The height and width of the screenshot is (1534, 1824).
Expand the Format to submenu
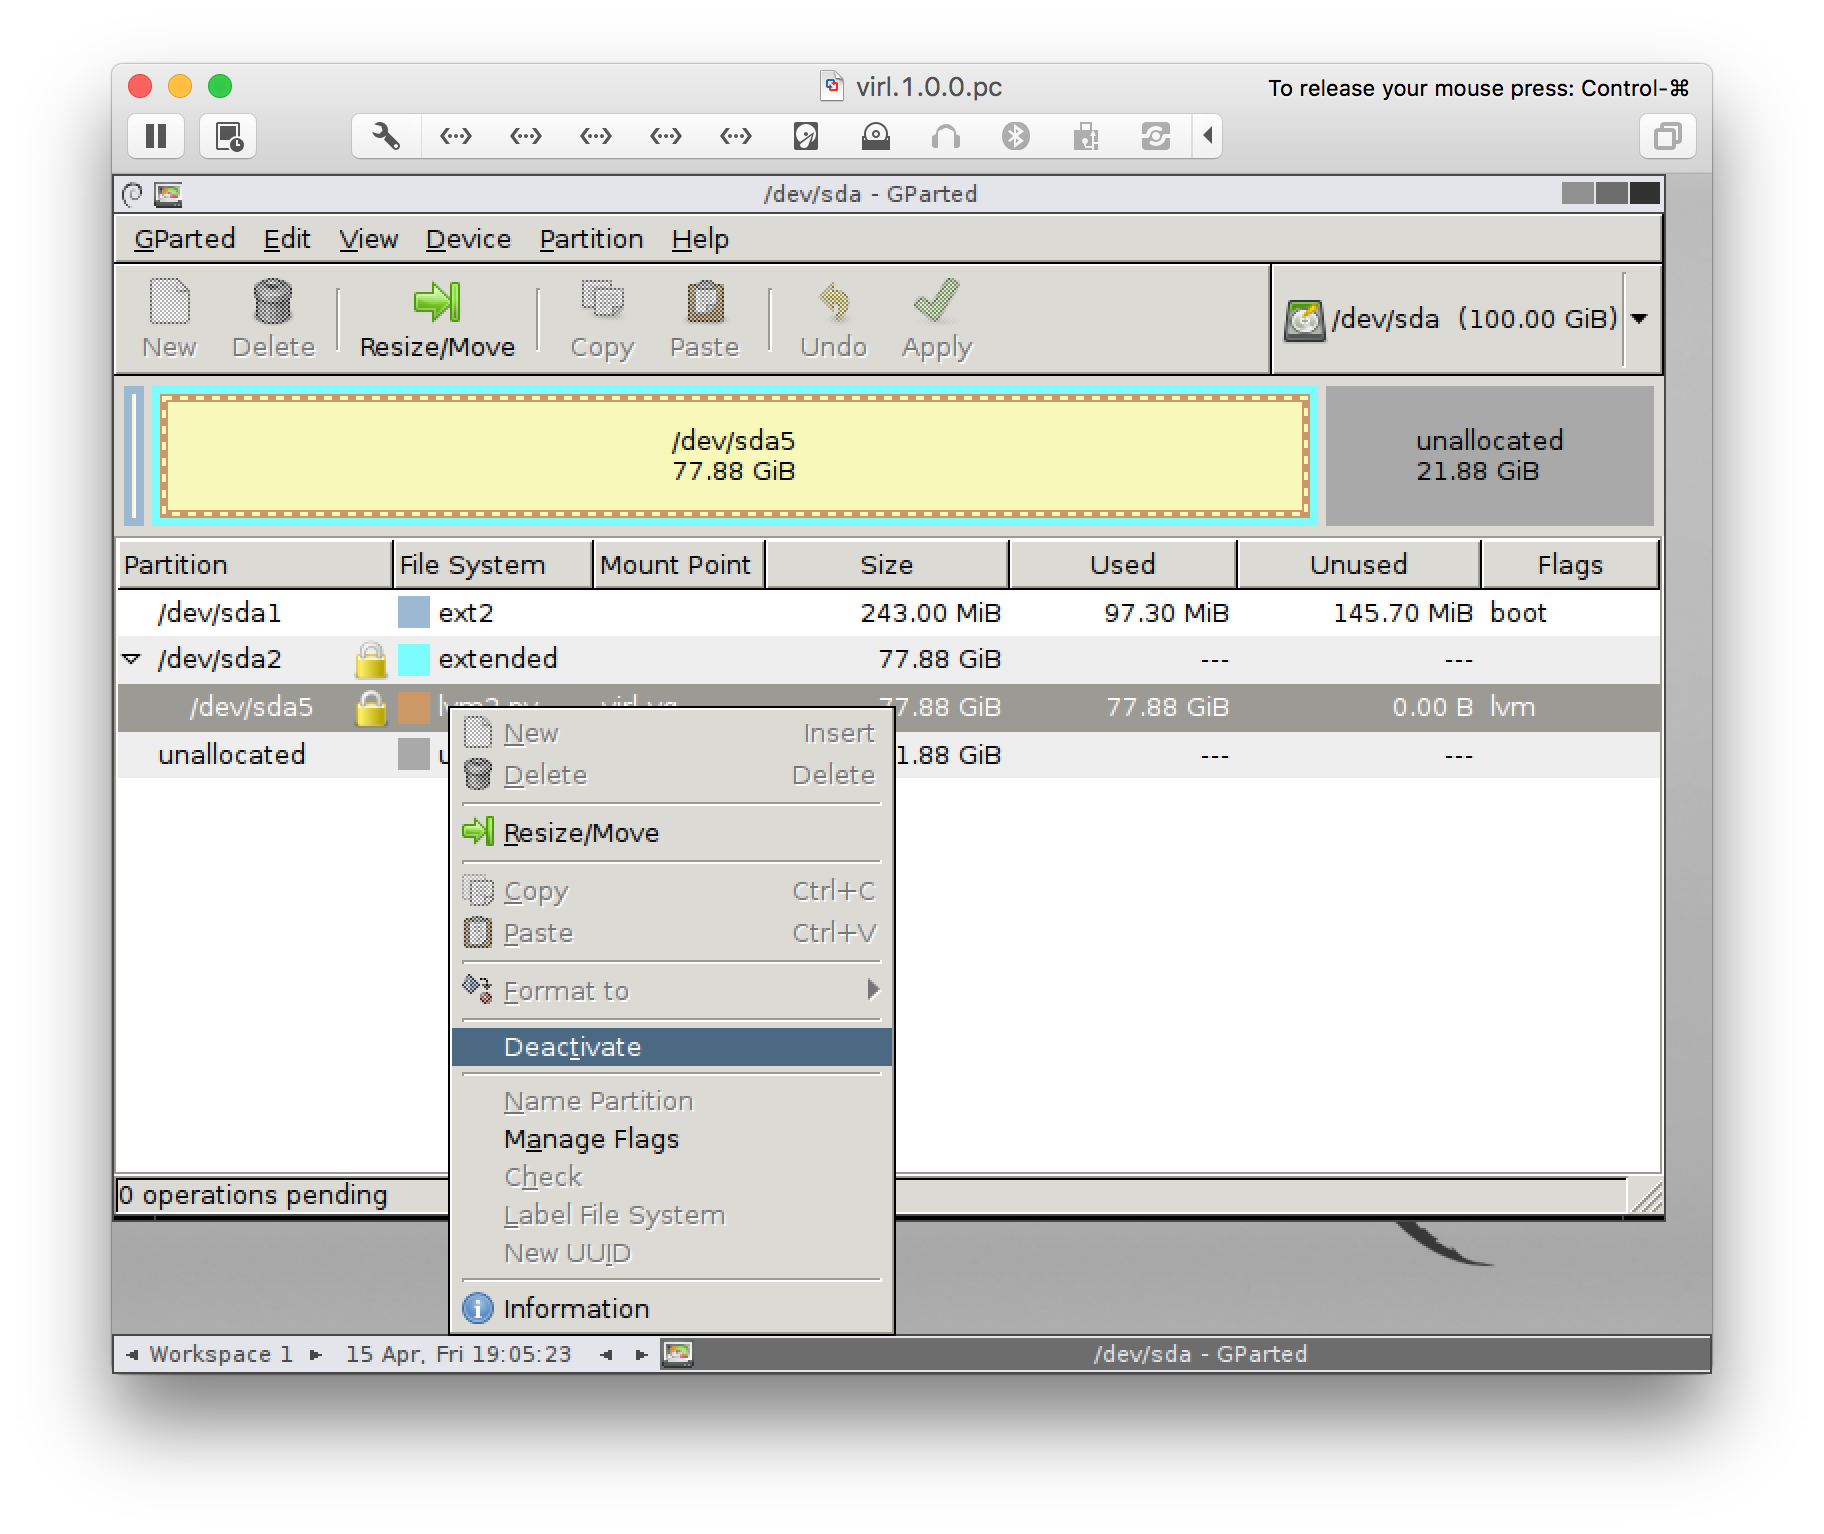[x=568, y=990]
